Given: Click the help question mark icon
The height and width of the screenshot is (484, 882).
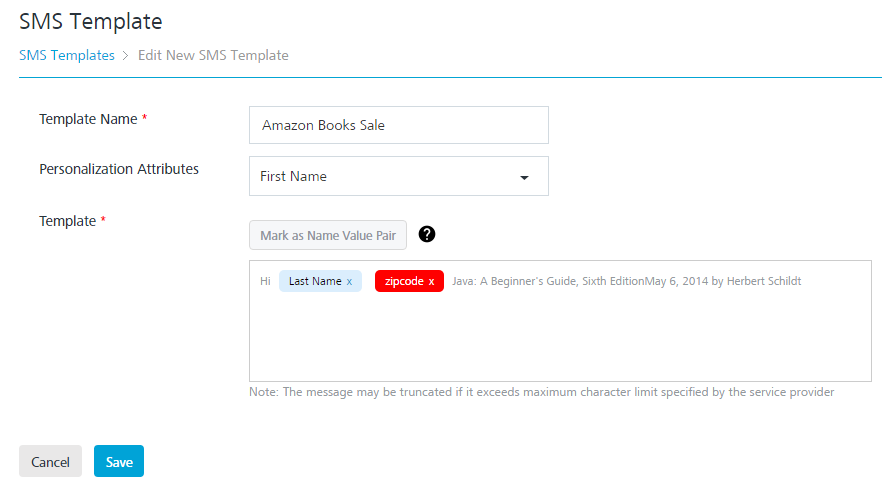Looking at the screenshot, I should pos(427,235).
